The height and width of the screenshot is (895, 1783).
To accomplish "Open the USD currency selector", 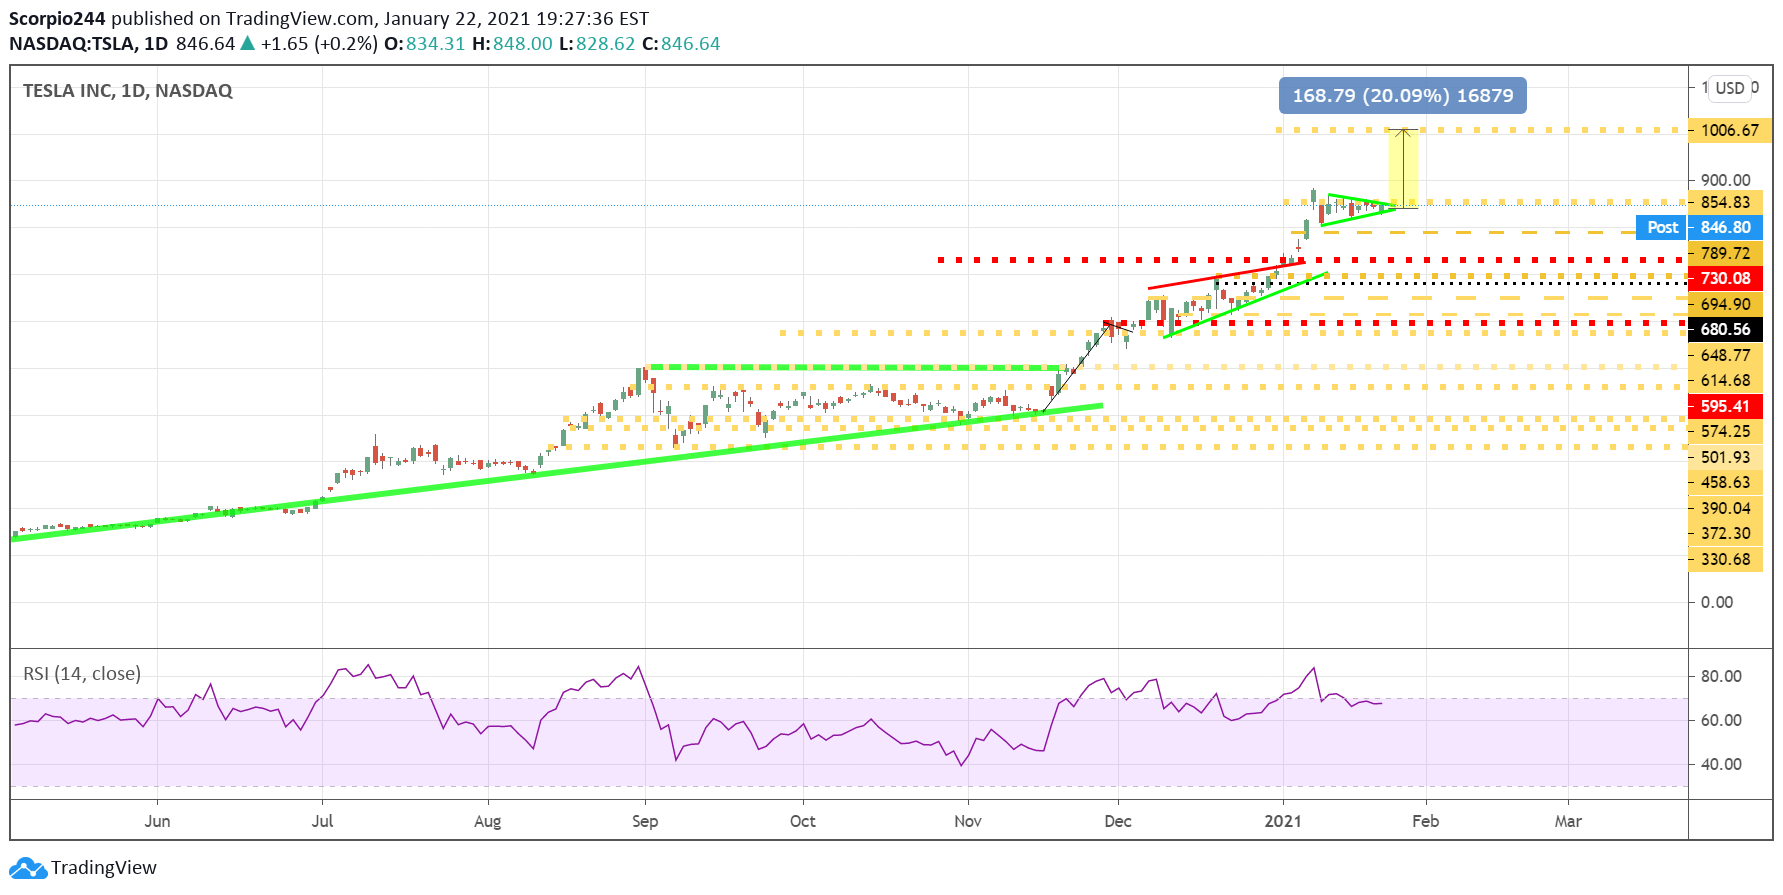I will coord(1730,88).
